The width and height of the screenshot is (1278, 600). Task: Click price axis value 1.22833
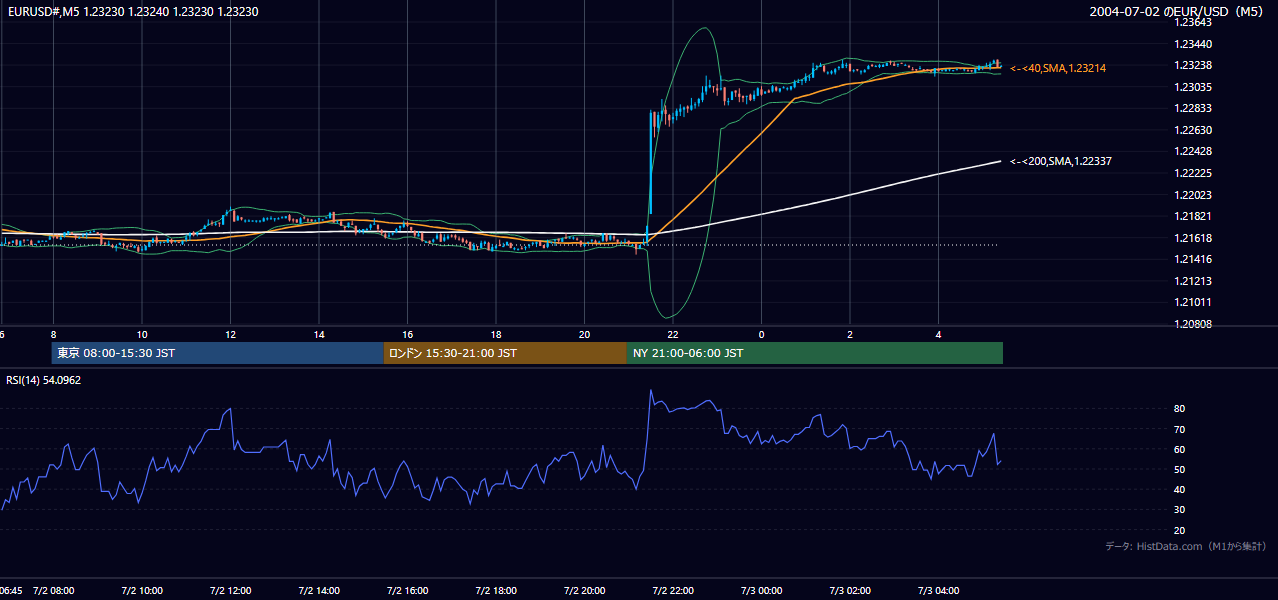coord(1195,109)
